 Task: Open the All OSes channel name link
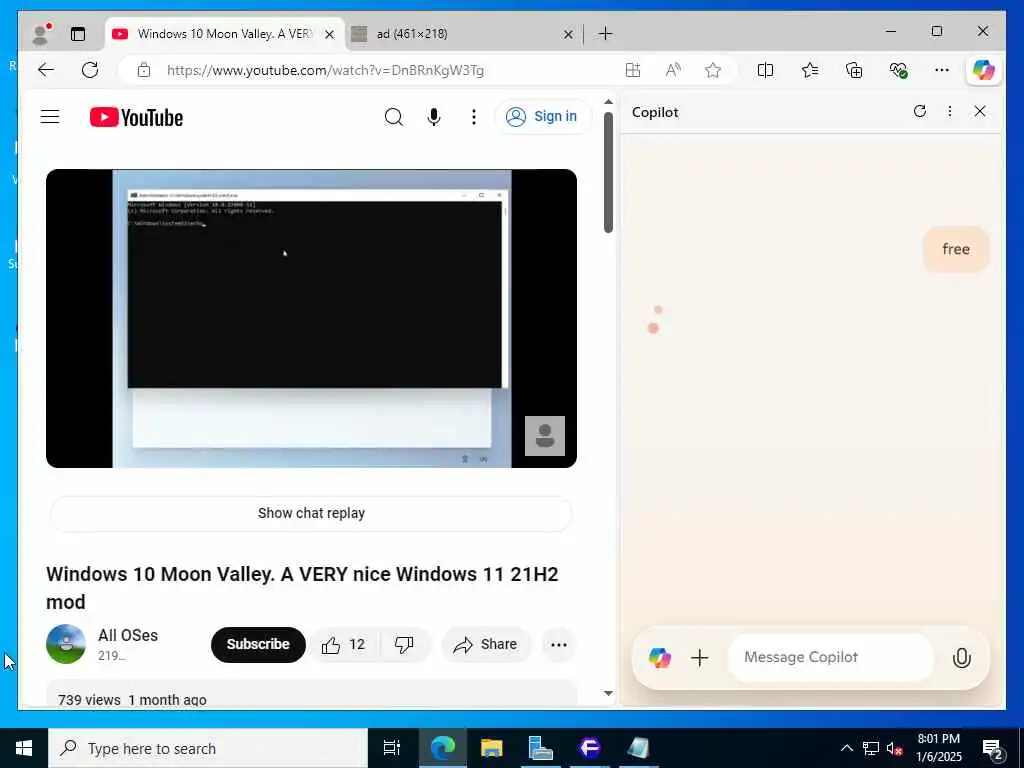click(128, 635)
